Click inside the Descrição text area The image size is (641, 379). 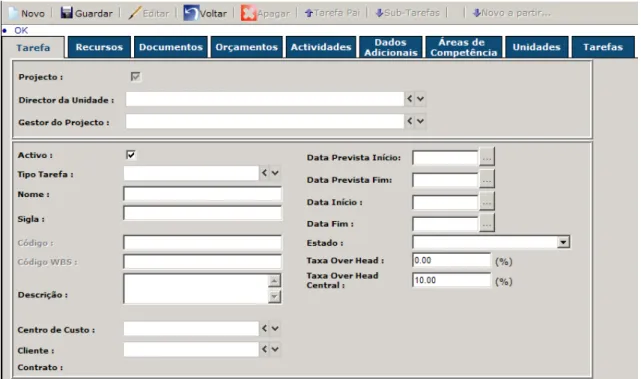195,288
